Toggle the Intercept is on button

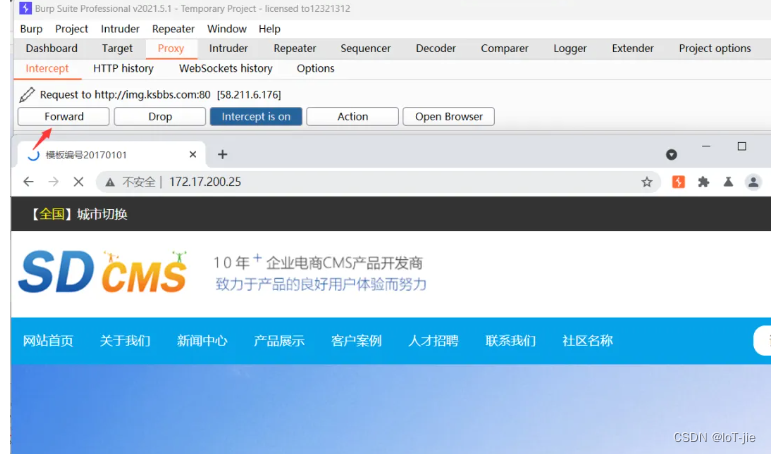pyautogui.click(x=256, y=117)
